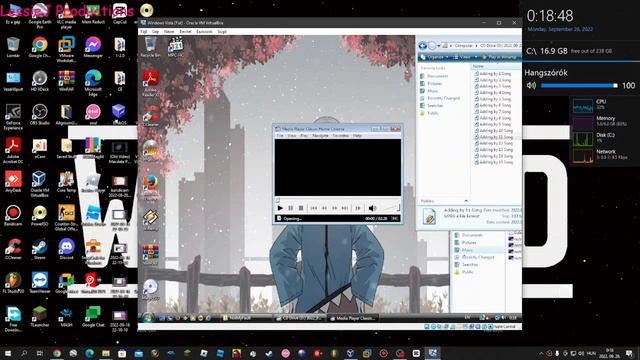The width and height of the screenshot is (640, 360).
Task: Open TLauncher desktop shortcut
Action: 40,316
